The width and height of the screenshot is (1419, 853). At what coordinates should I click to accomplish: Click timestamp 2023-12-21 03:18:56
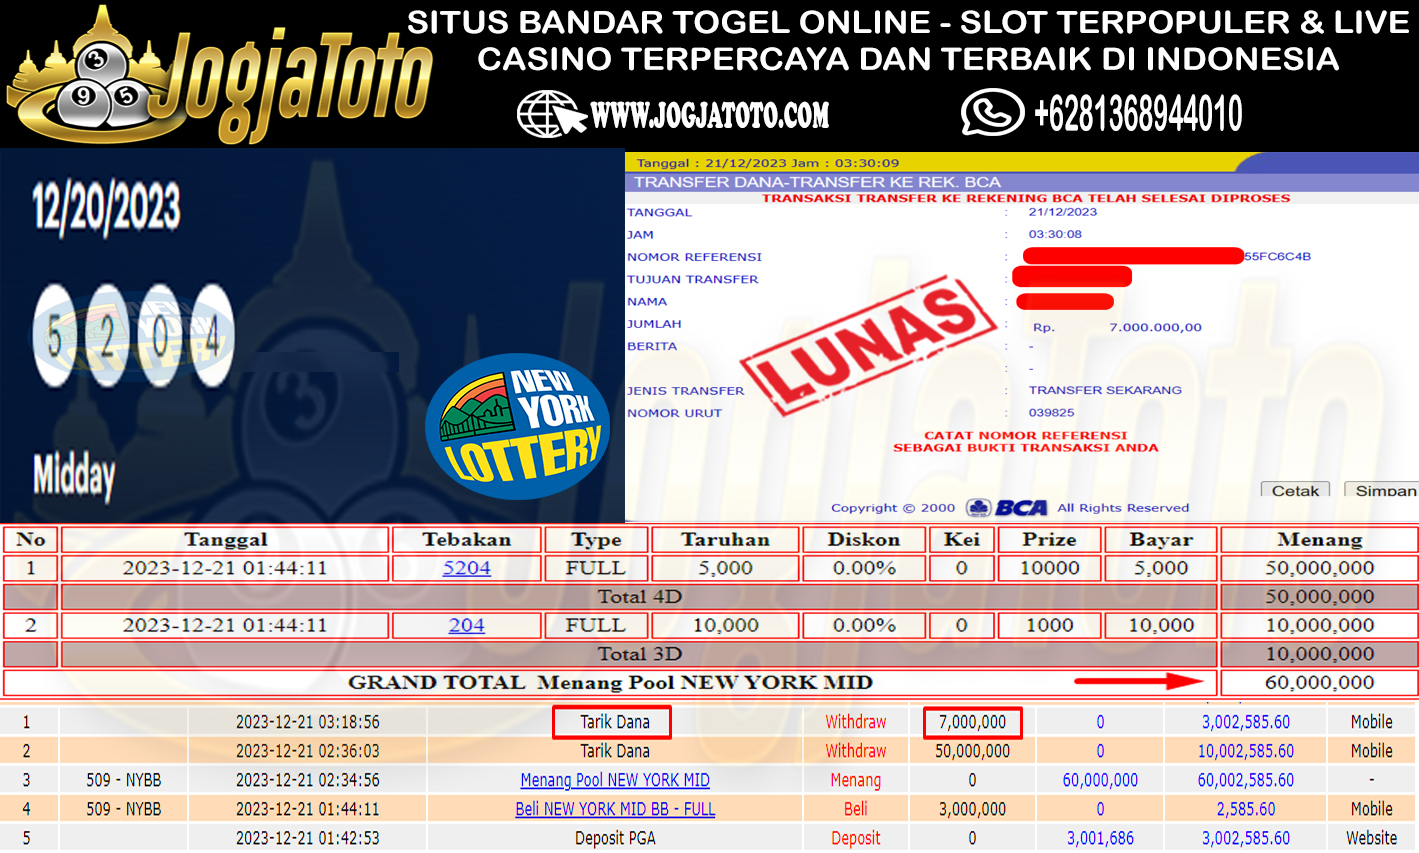[308, 722]
